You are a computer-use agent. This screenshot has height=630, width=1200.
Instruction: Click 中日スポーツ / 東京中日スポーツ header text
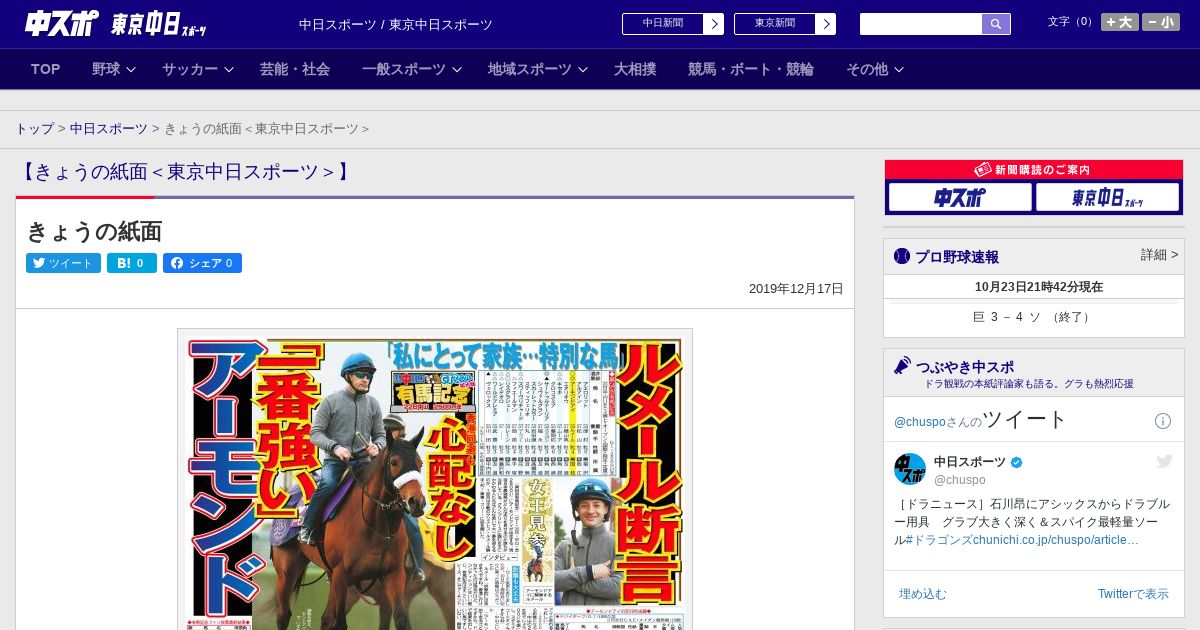(396, 25)
